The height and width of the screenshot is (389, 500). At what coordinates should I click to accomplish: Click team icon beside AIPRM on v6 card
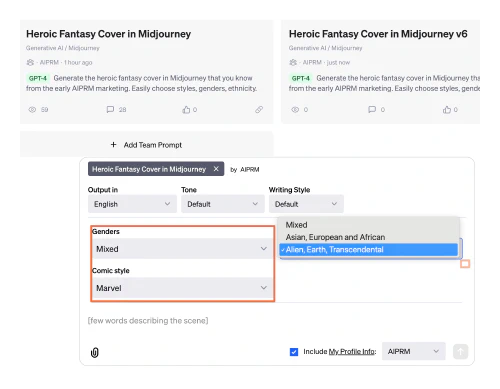[293, 62]
